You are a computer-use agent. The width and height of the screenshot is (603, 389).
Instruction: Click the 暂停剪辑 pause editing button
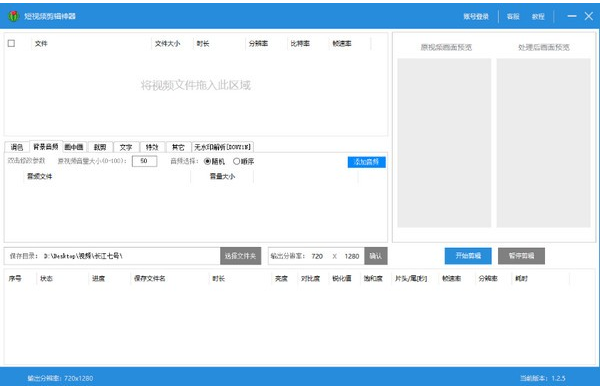[x=521, y=256]
